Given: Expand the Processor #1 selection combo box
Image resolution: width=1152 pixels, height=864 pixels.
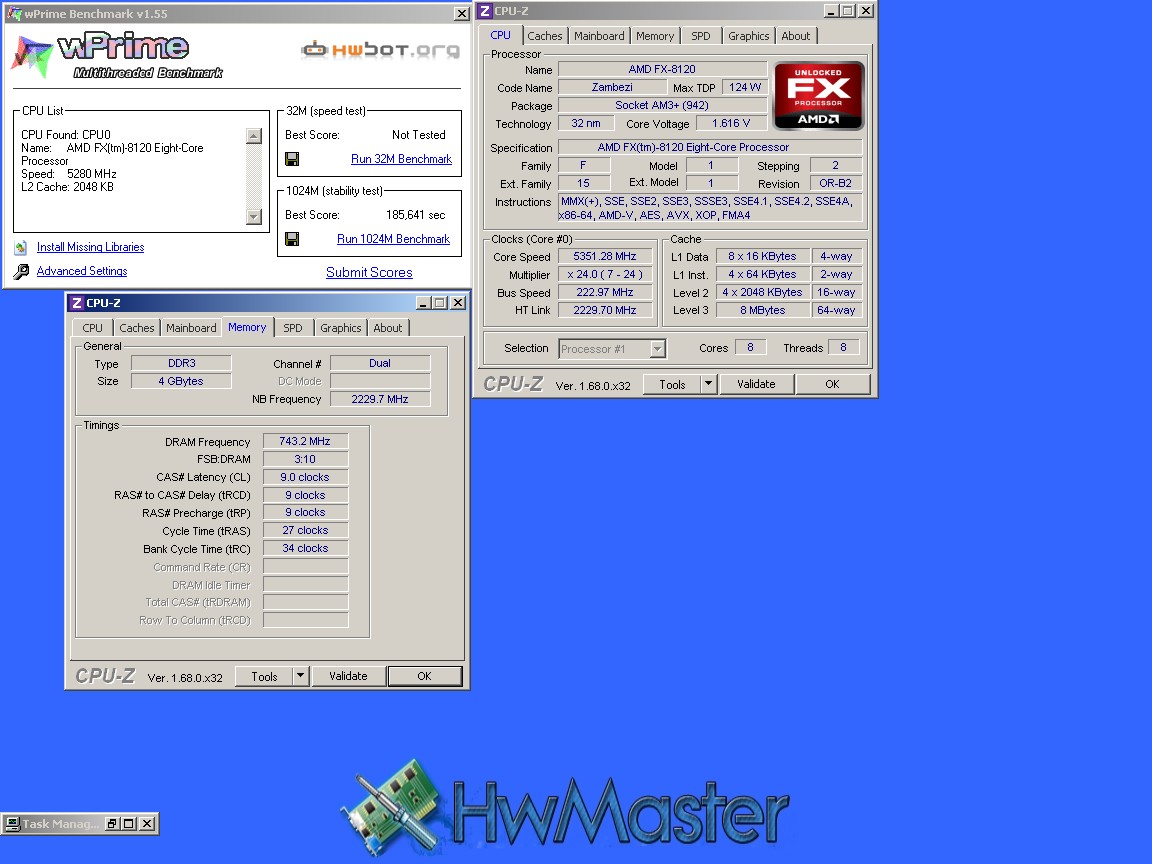Looking at the screenshot, I should click(x=658, y=348).
